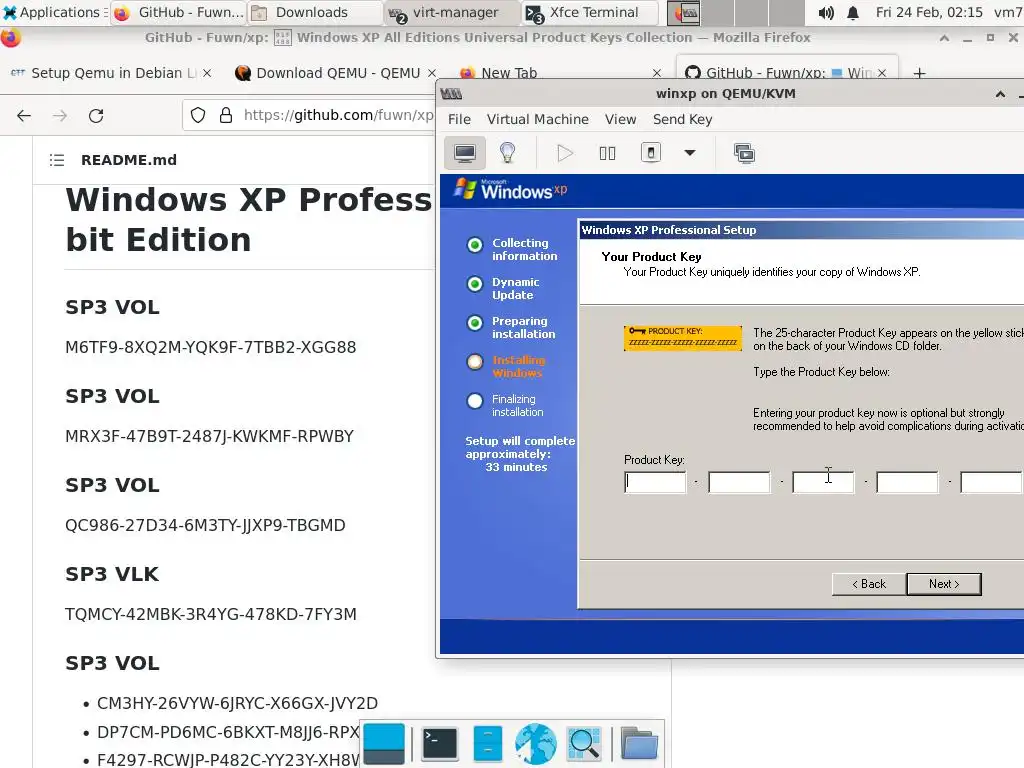Close the GitHub Fuwn/xp tab
1024x768 pixels.
882,73
